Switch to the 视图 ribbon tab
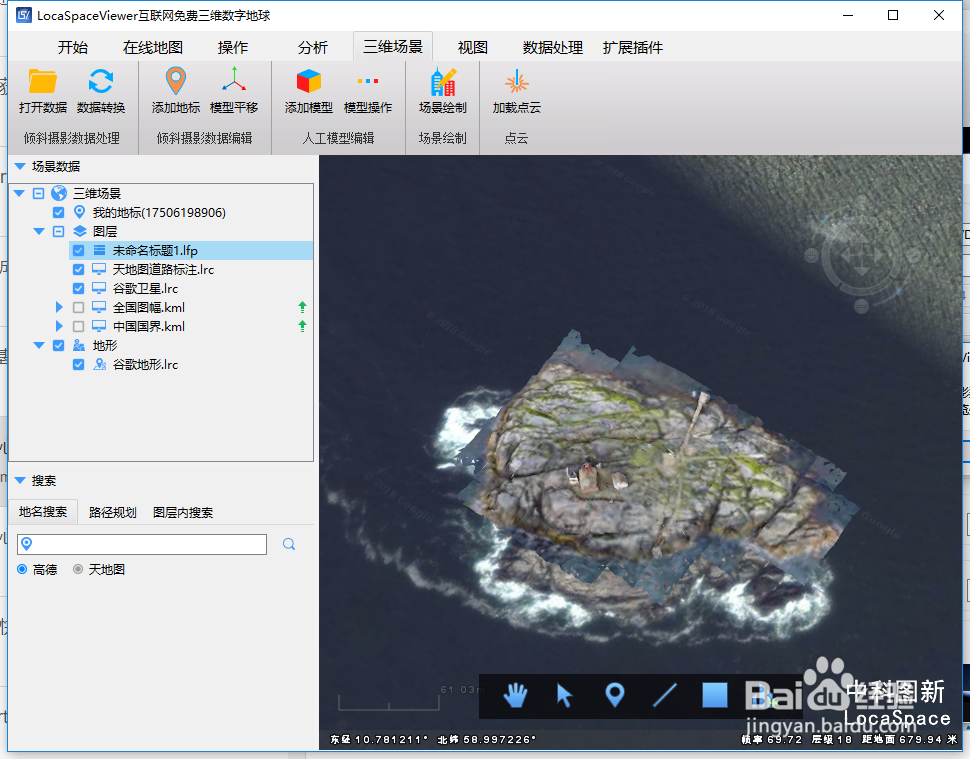The height and width of the screenshot is (759, 970). [470, 46]
